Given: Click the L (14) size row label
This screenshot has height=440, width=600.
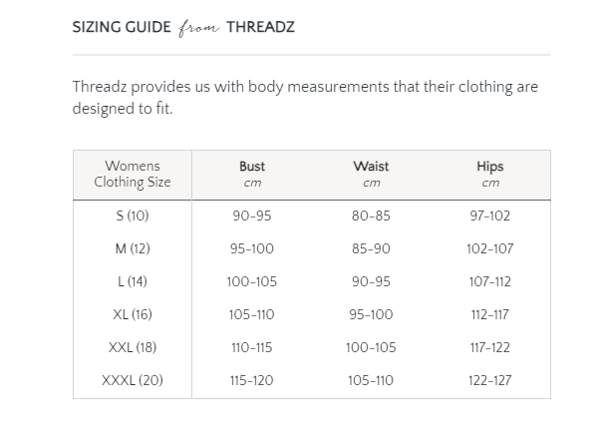Looking at the screenshot, I should pyautogui.click(x=132, y=282).
